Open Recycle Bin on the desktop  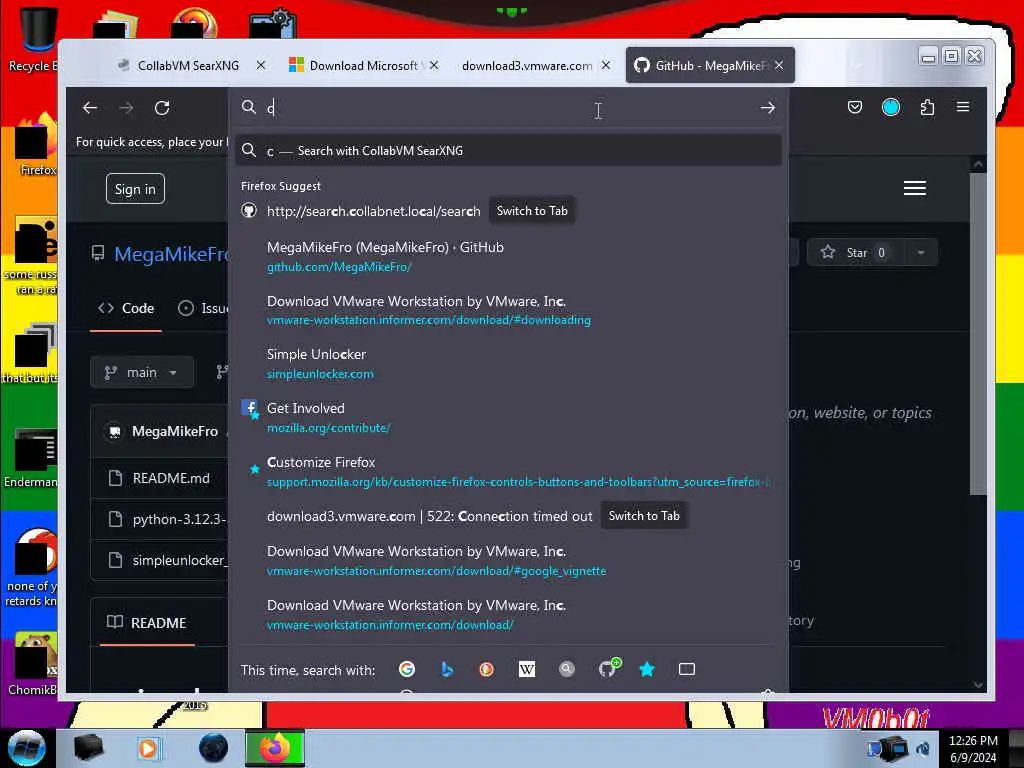[34, 39]
